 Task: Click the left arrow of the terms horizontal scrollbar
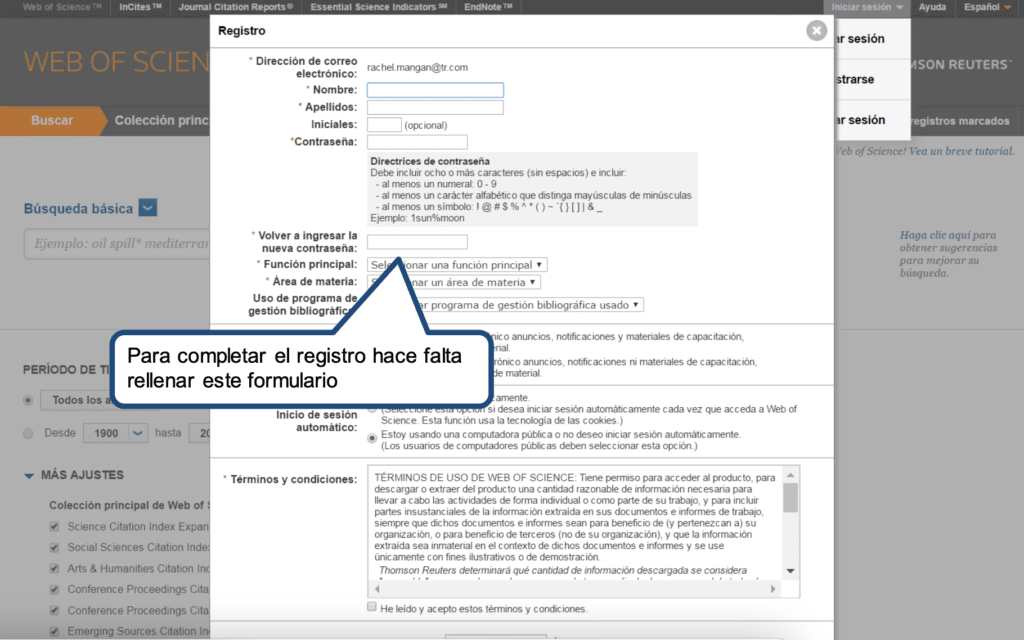377,589
